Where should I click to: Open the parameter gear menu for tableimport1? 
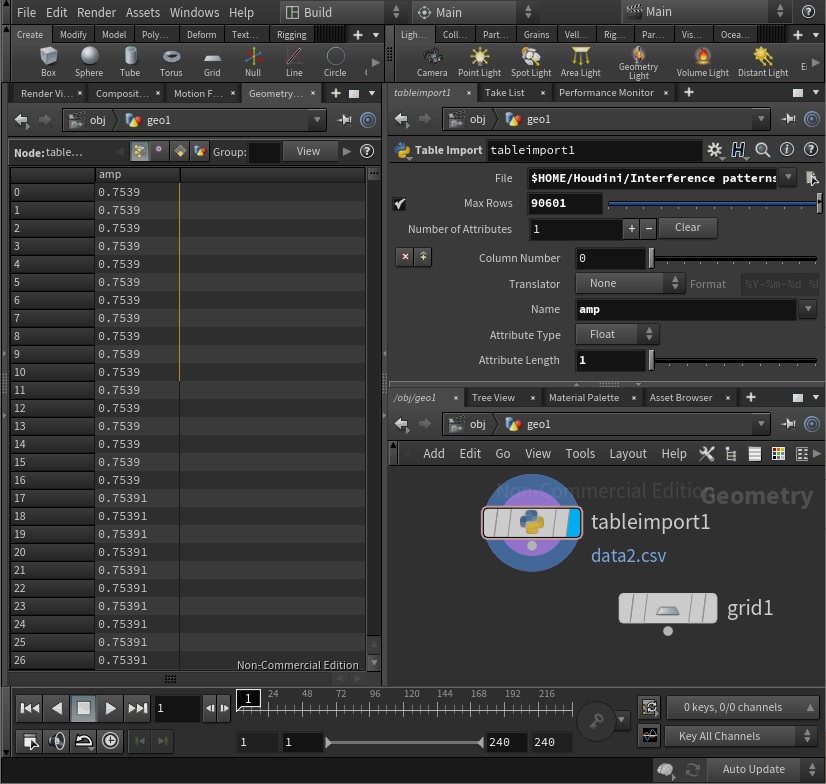click(715, 150)
